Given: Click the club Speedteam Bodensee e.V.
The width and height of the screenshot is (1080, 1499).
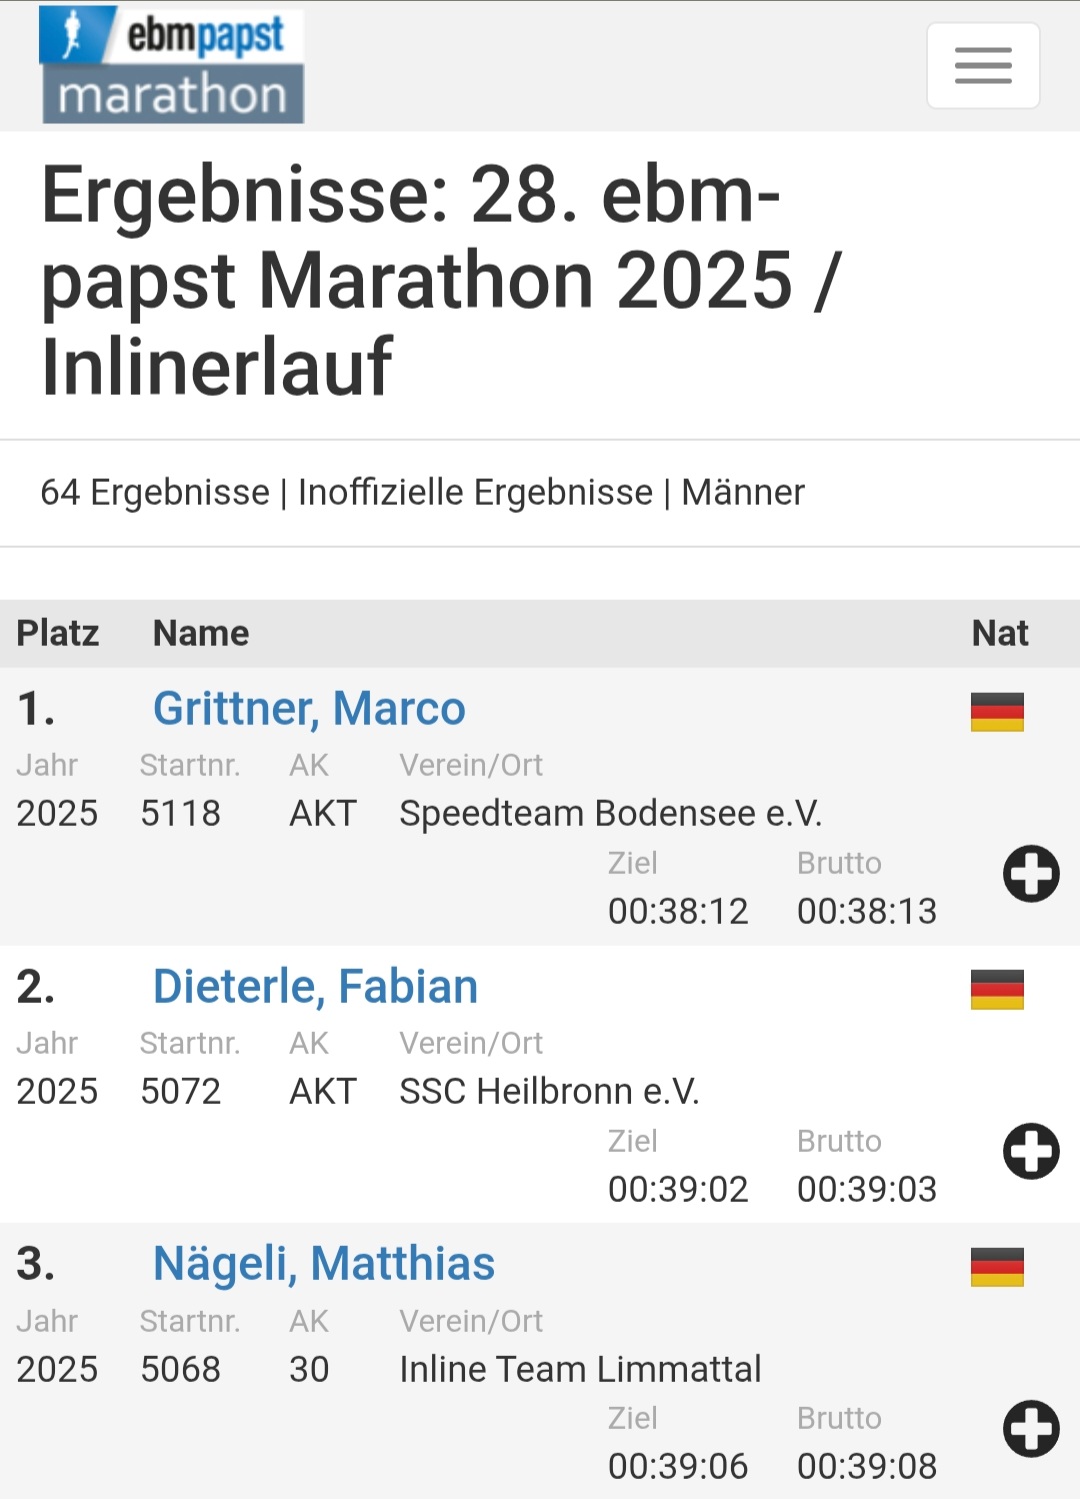Looking at the screenshot, I should click(x=610, y=814).
